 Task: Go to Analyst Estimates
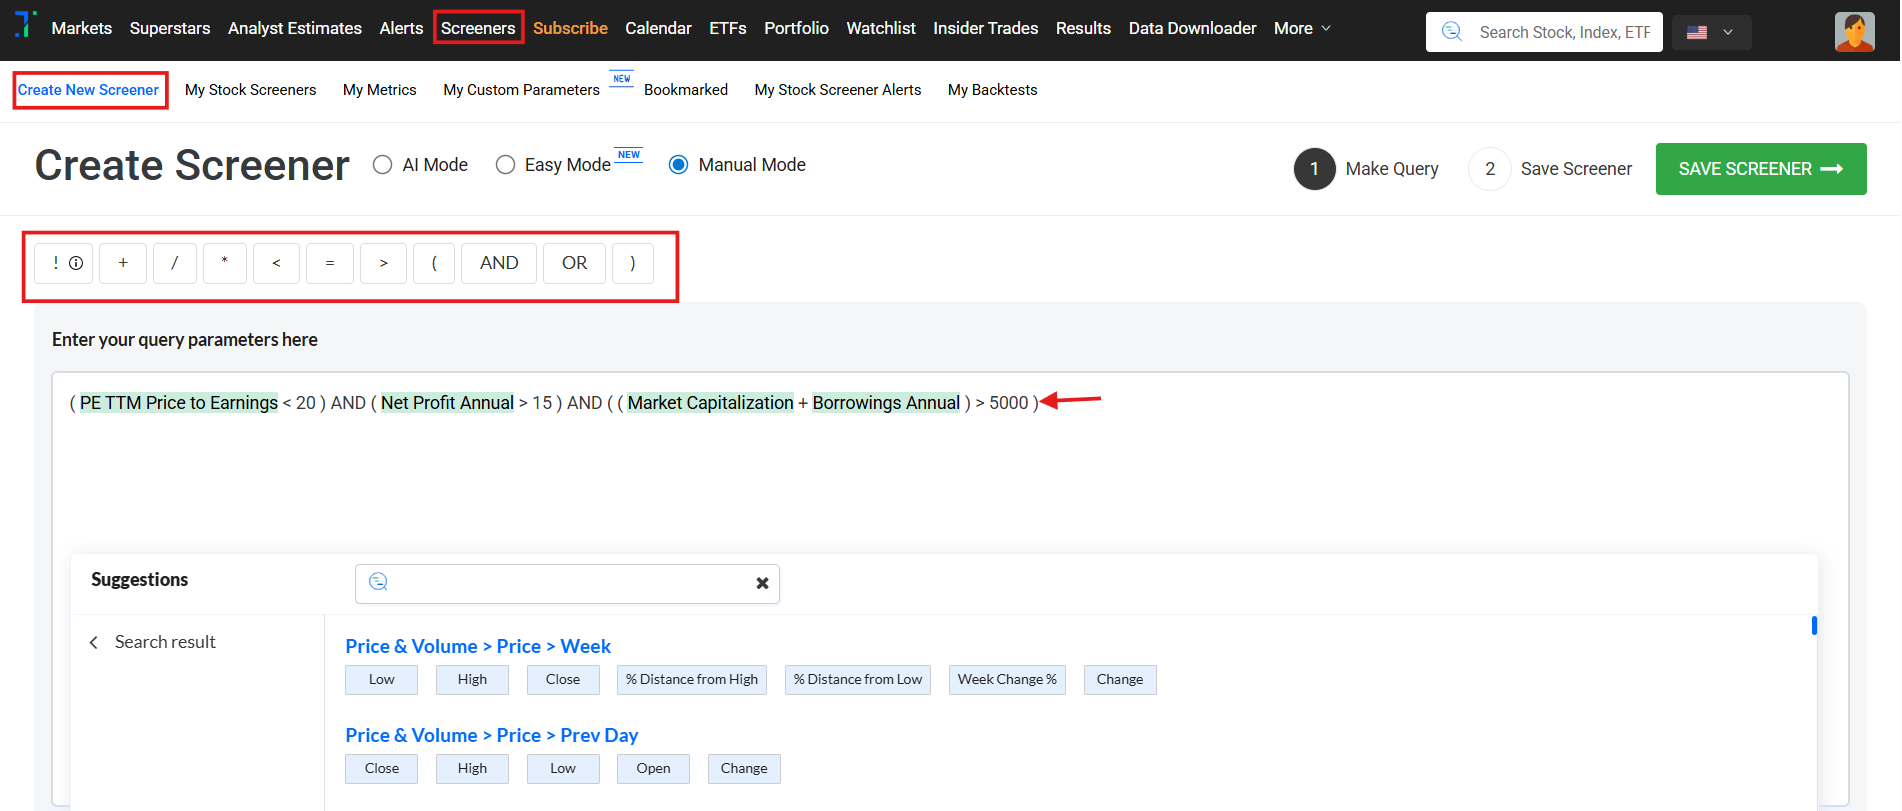pyautogui.click(x=295, y=28)
